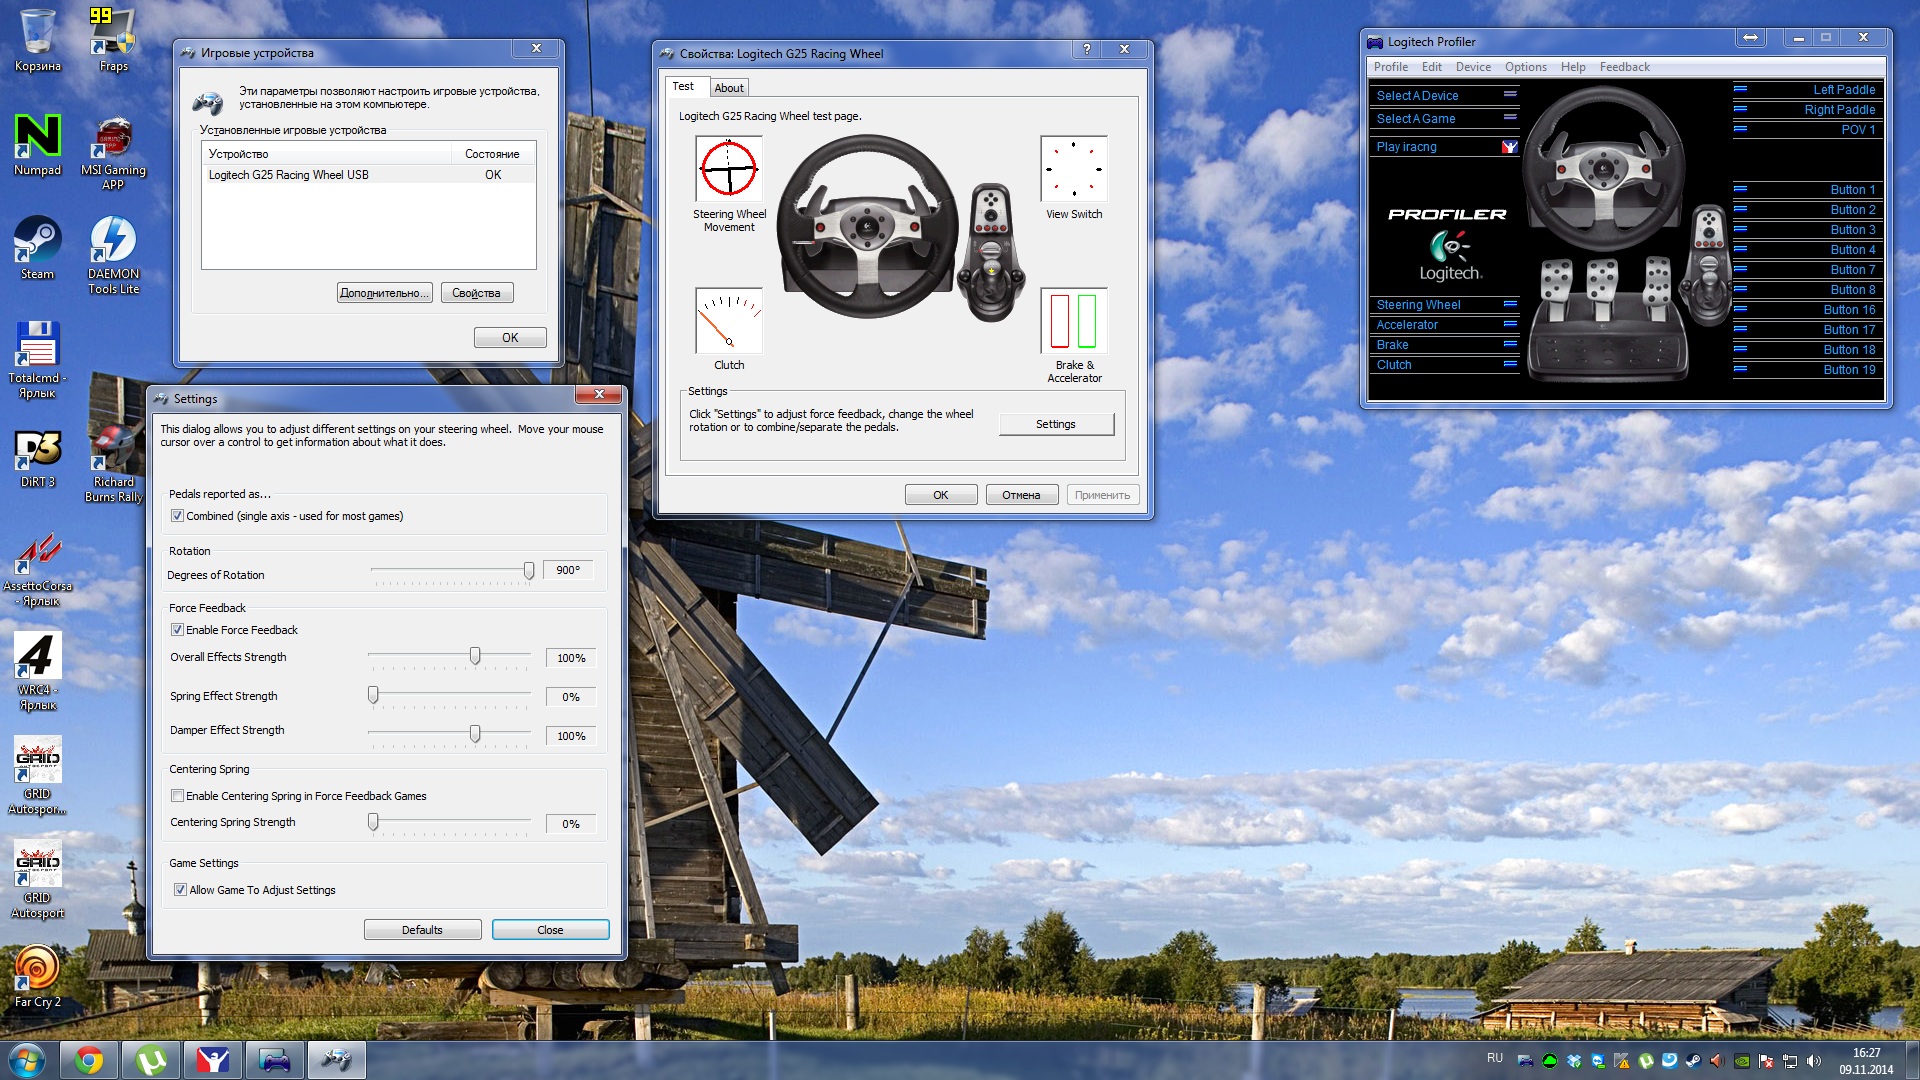Click the Overall Effects Strength slider

475,656
